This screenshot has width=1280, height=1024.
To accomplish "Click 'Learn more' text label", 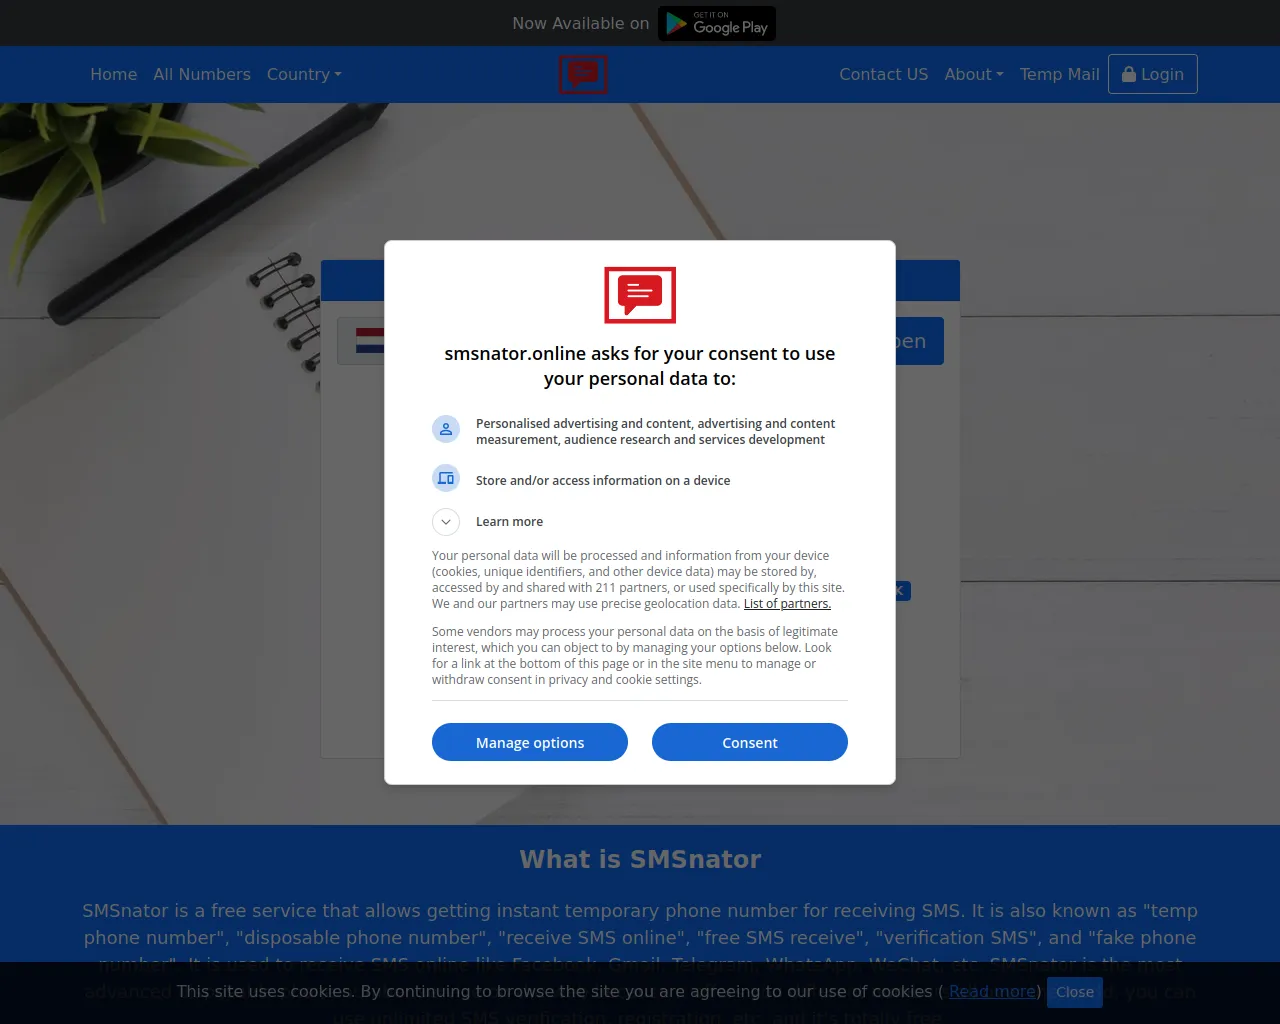I will click(x=509, y=522).
